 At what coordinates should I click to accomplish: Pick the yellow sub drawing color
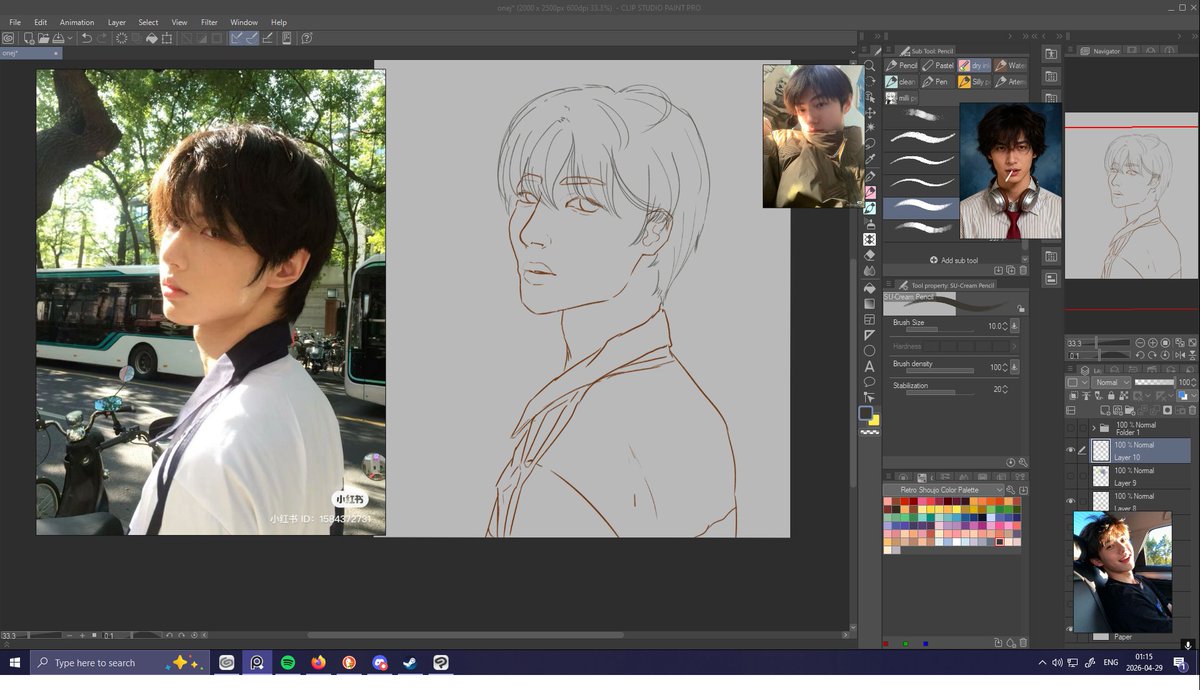click(875, 421)
